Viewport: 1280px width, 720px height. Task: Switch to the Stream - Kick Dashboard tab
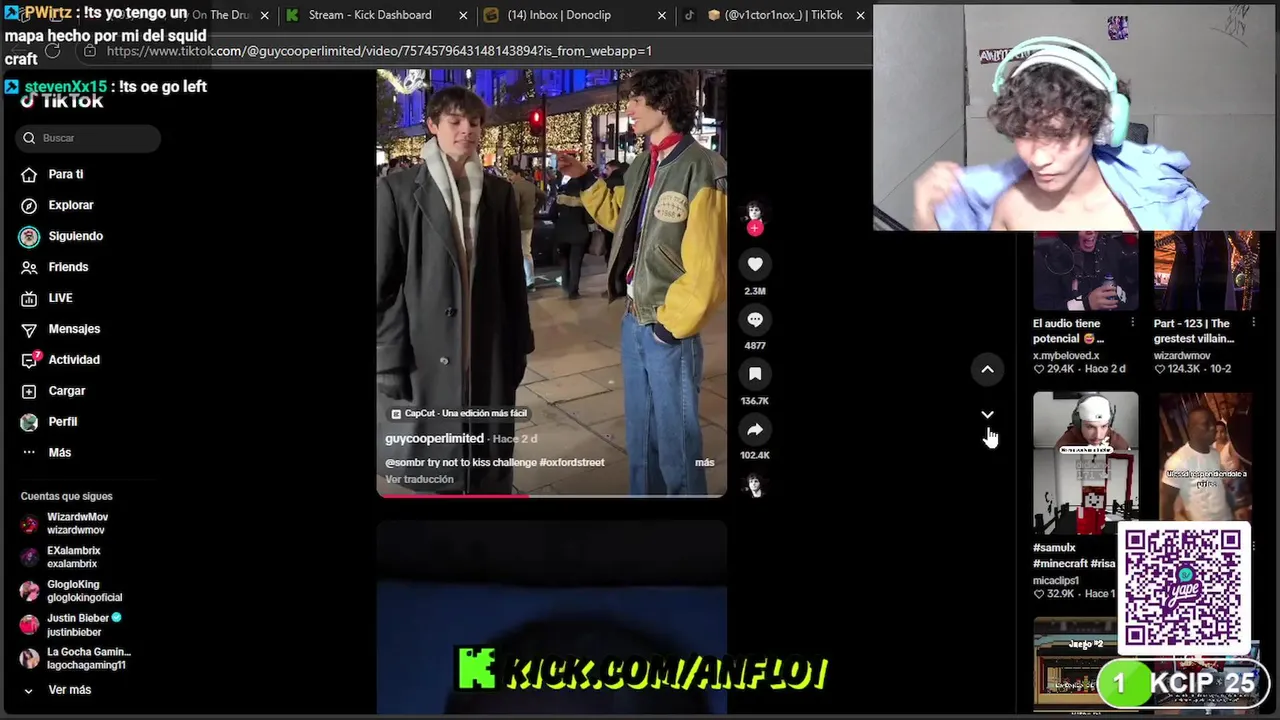coord(370,15)
